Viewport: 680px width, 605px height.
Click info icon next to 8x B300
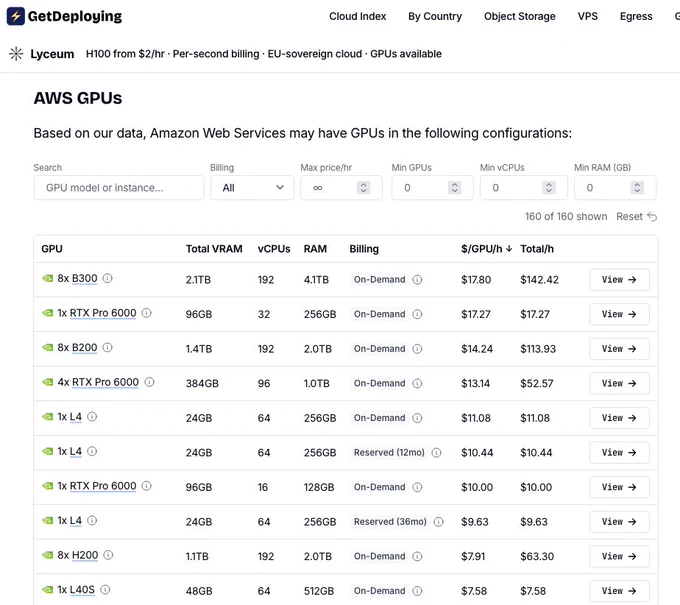108,278
